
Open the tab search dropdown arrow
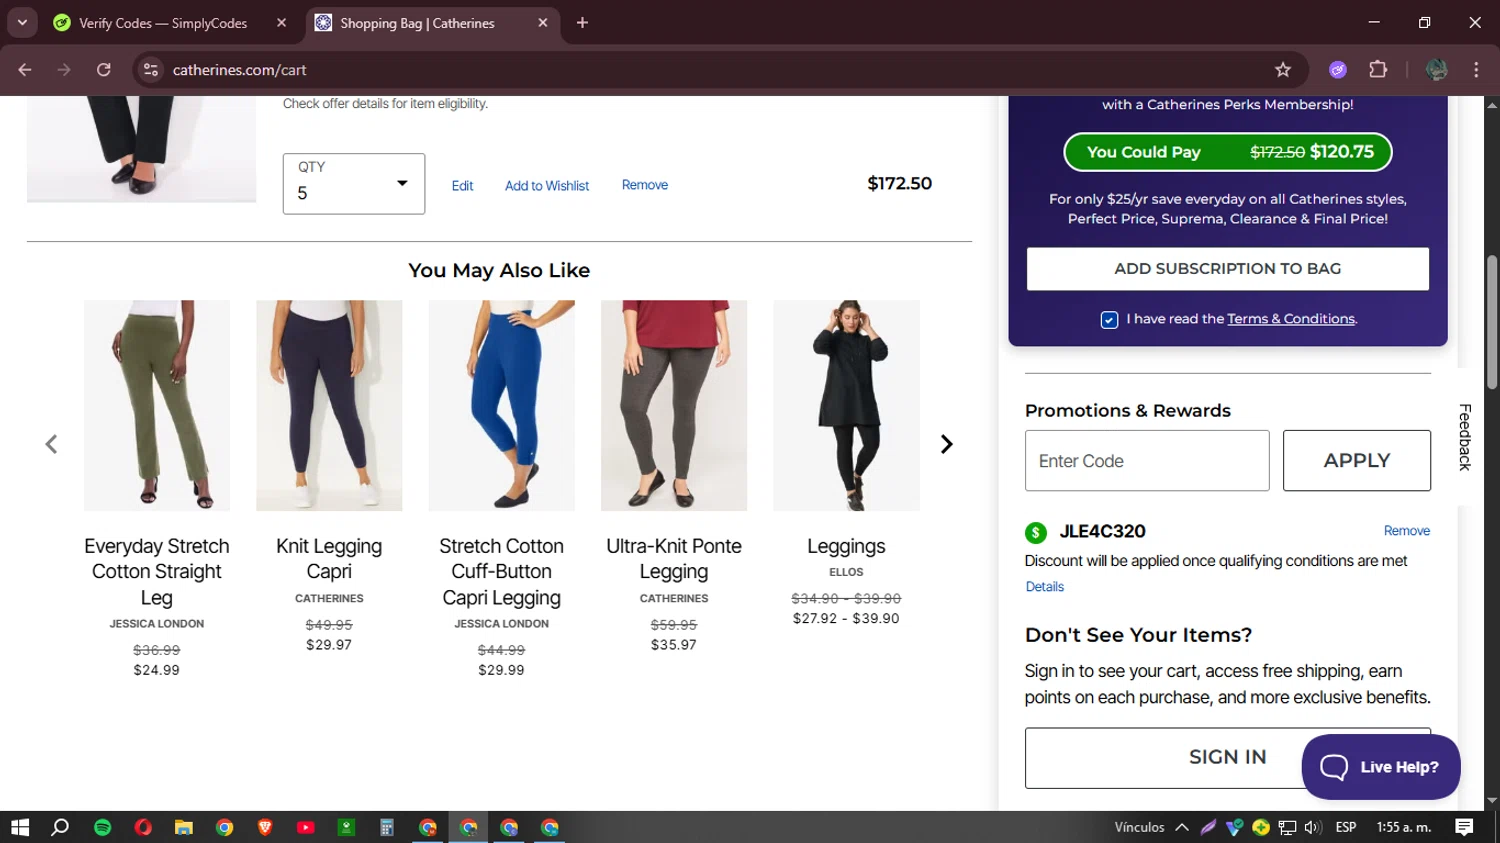click(22, 23)
